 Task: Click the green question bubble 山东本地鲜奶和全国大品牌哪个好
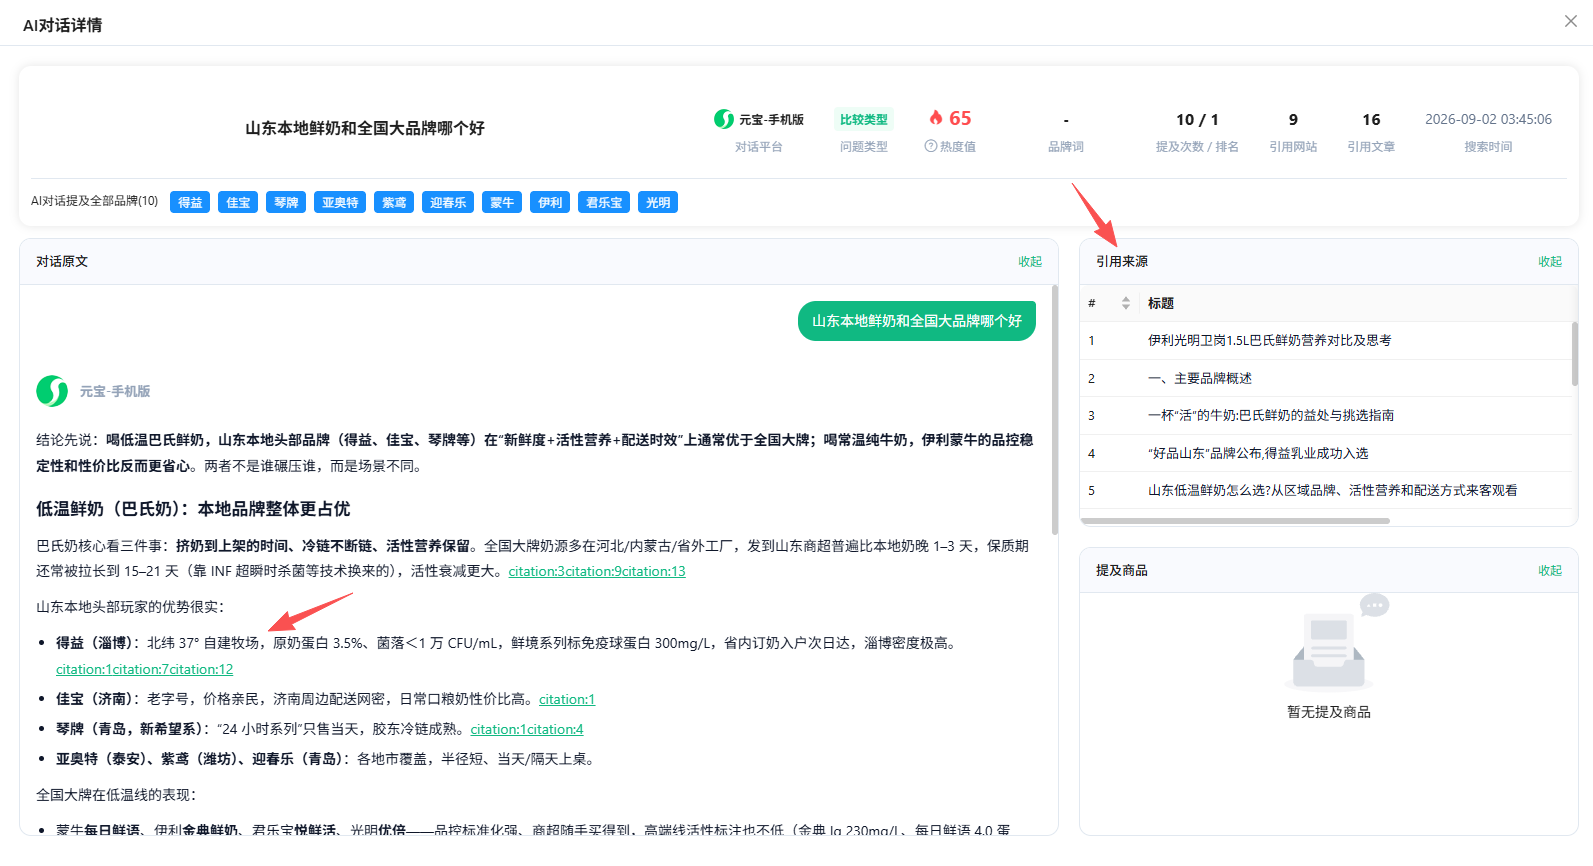pos(917,321)
